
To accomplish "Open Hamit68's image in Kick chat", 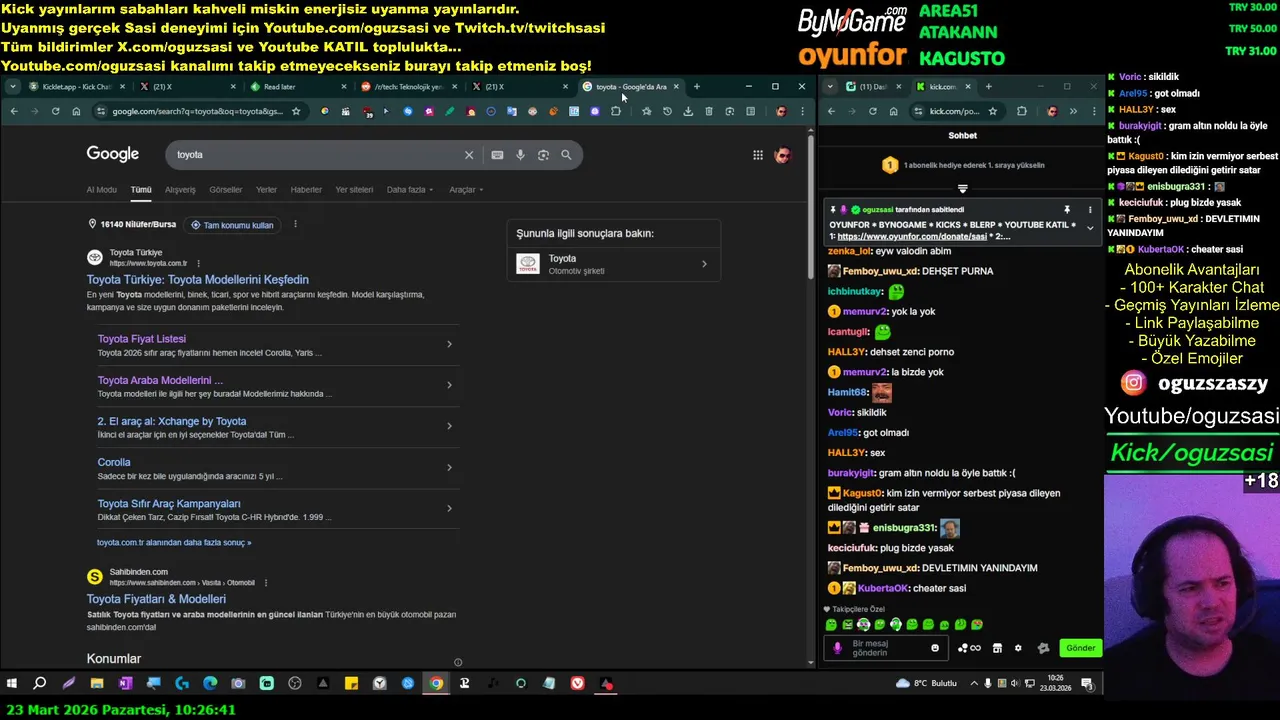I will [881, 393].
